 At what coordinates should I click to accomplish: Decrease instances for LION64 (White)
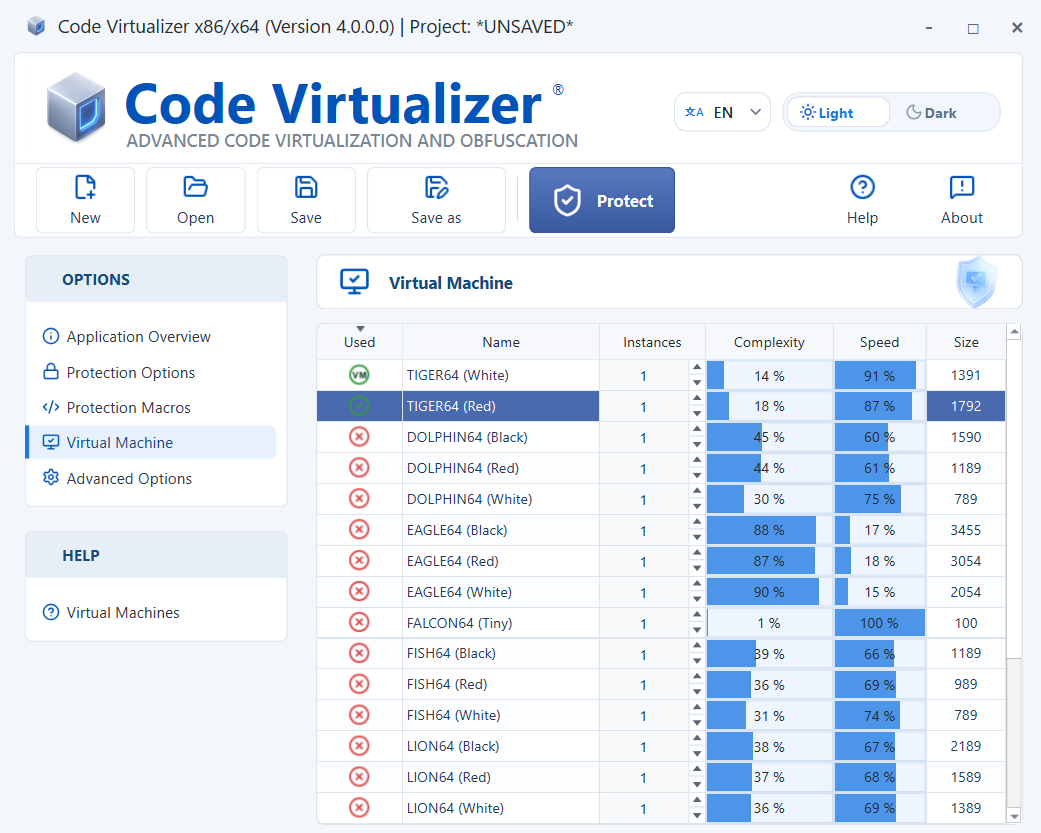[x=696, y=815]
